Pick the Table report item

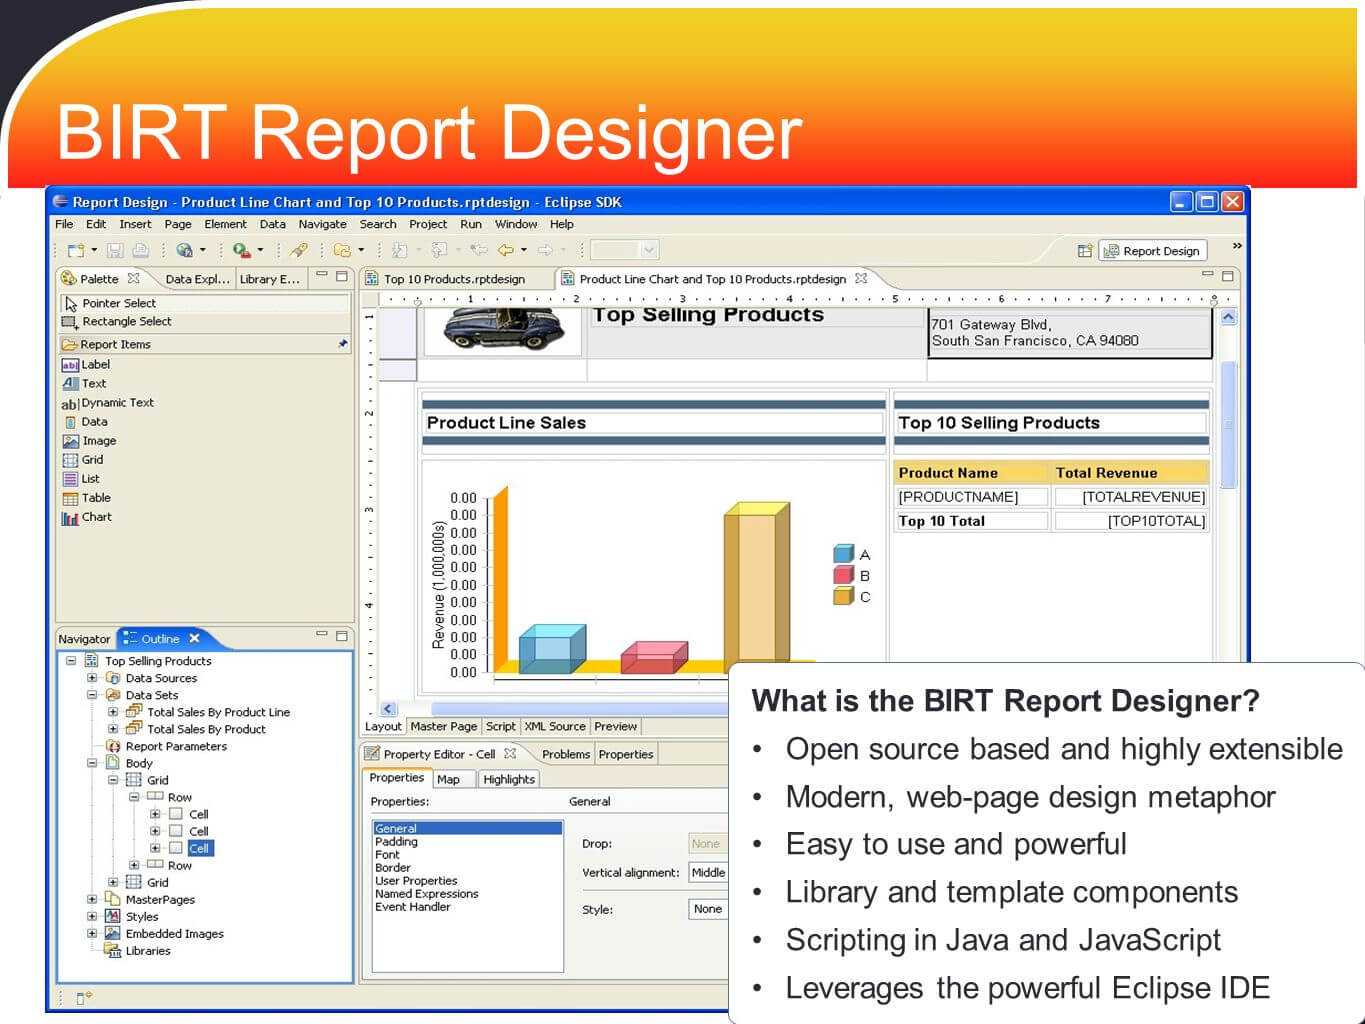tap(86, 498)
